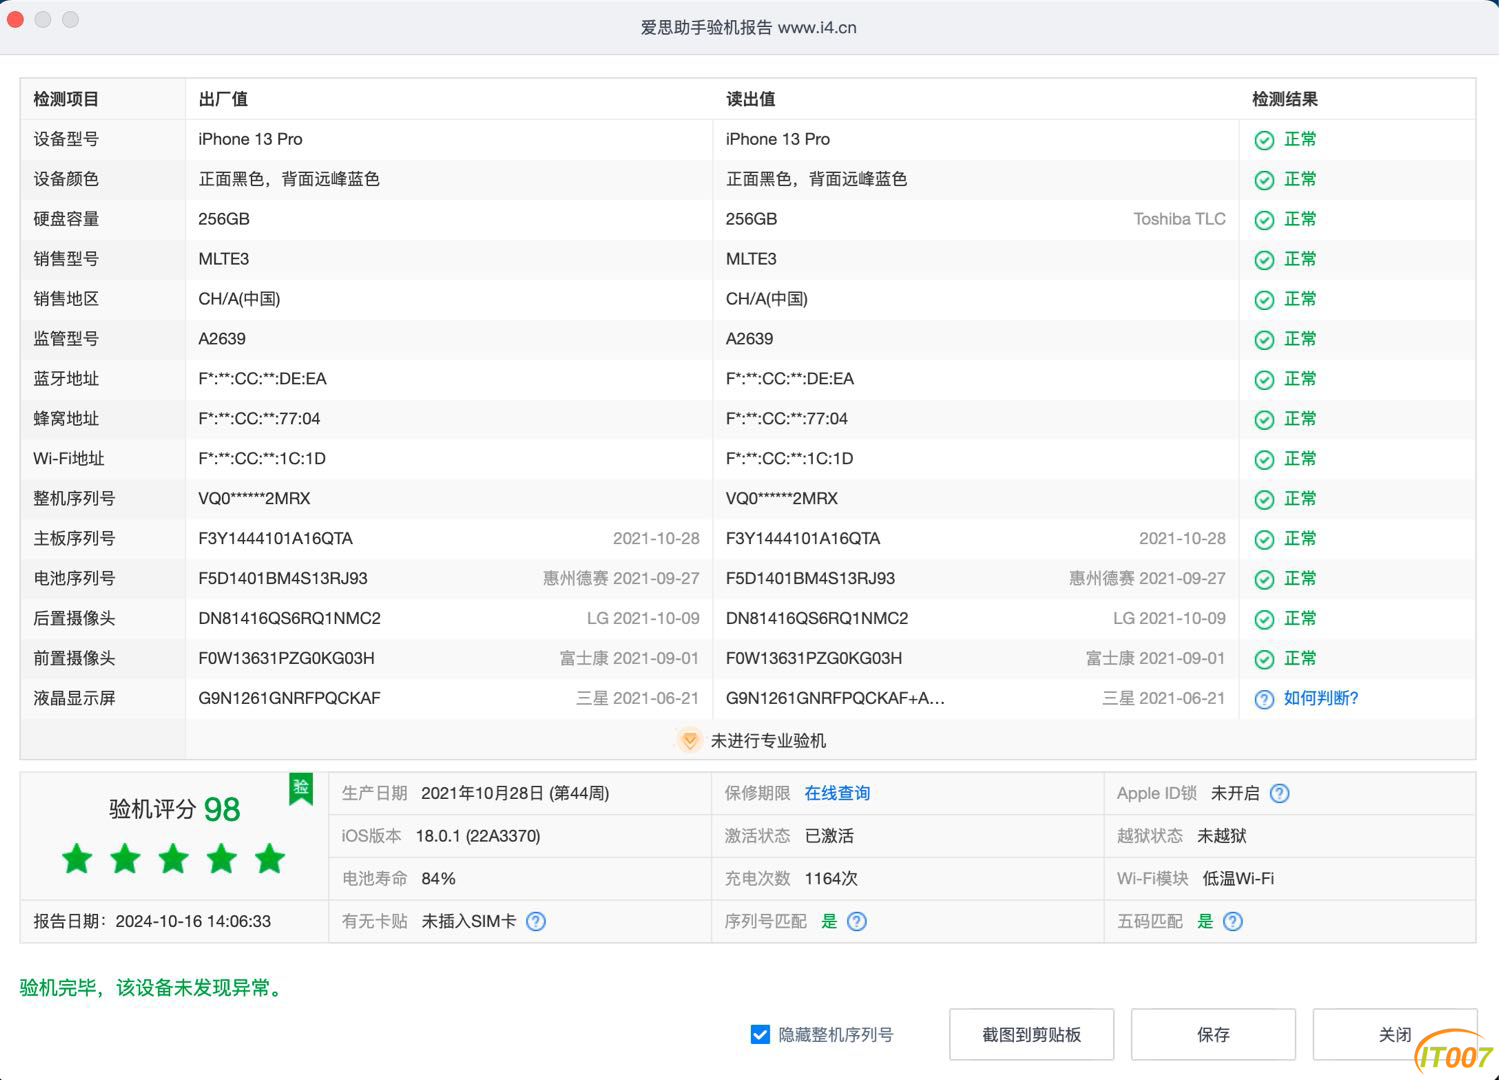Click the green check icon in Wi-Fi地址 row
The width and height of the screenshot is (1499, 1080).
[1264, 460]
